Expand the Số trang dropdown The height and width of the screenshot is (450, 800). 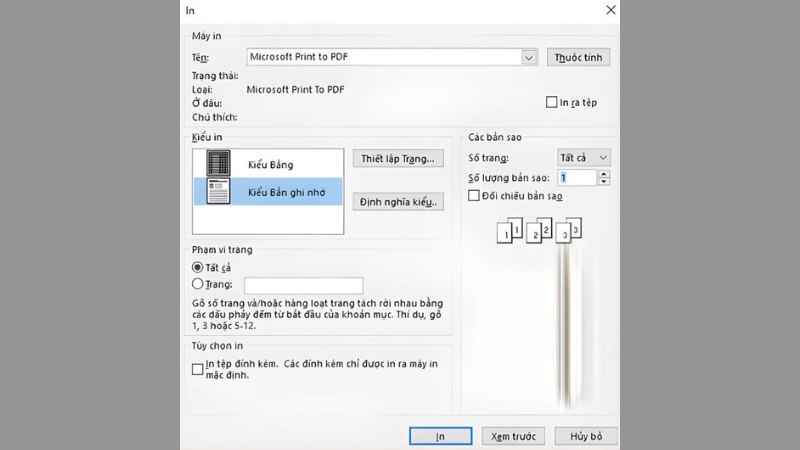[584, 158]
